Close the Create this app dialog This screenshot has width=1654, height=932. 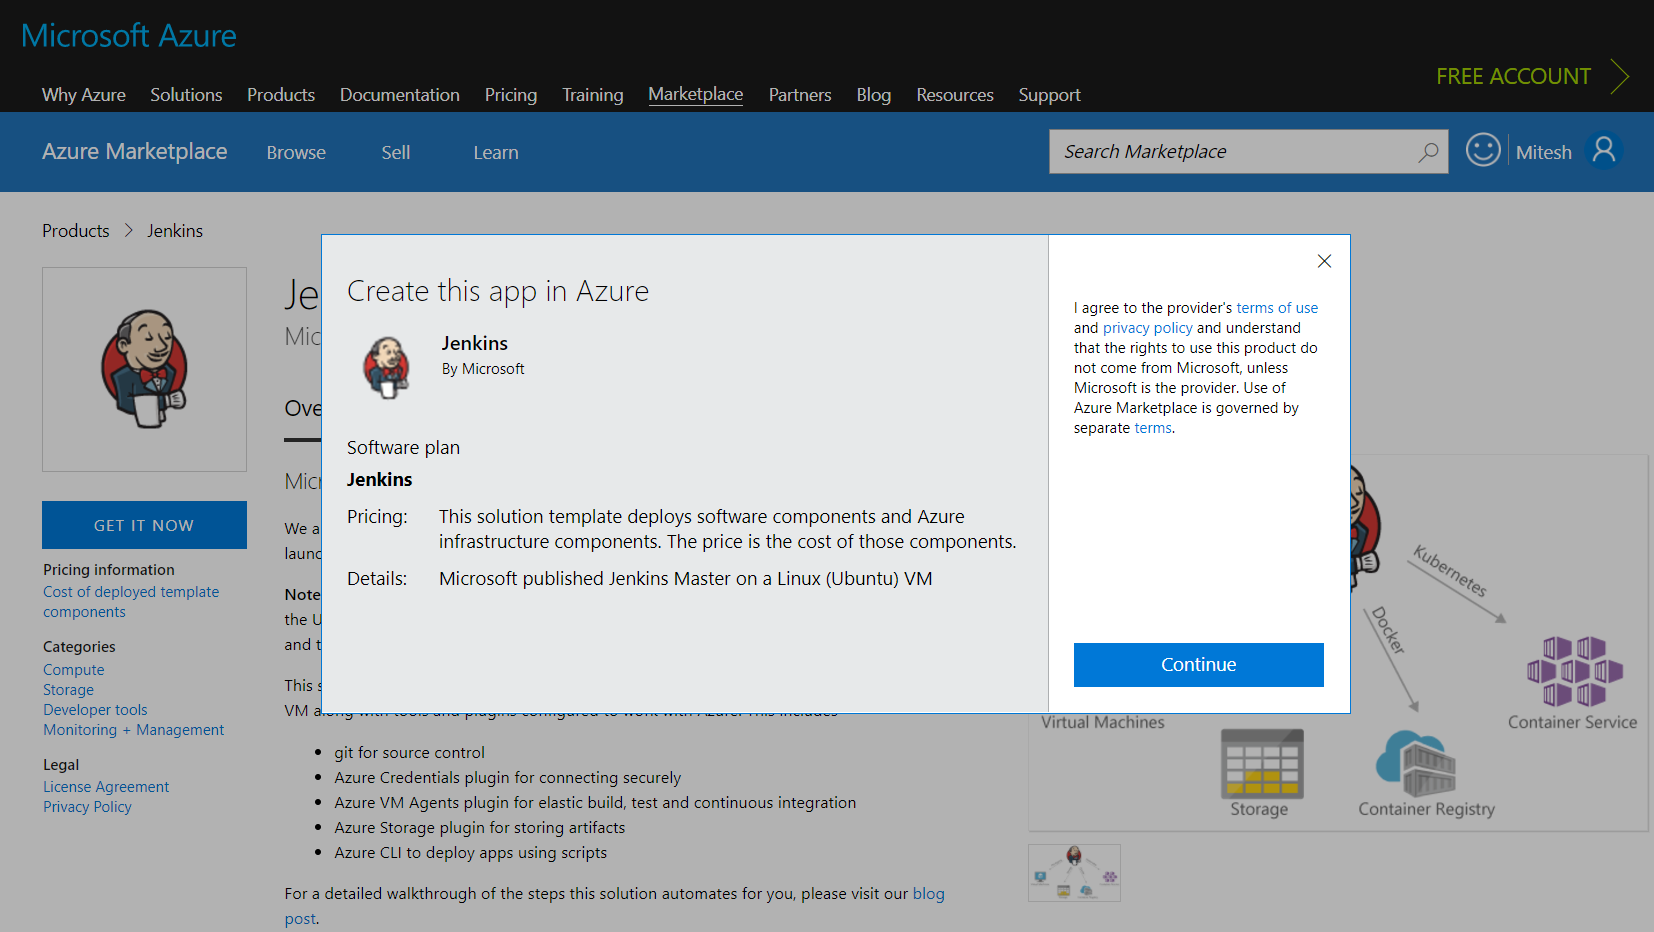pyautogui.click(x=1324, y=261)
